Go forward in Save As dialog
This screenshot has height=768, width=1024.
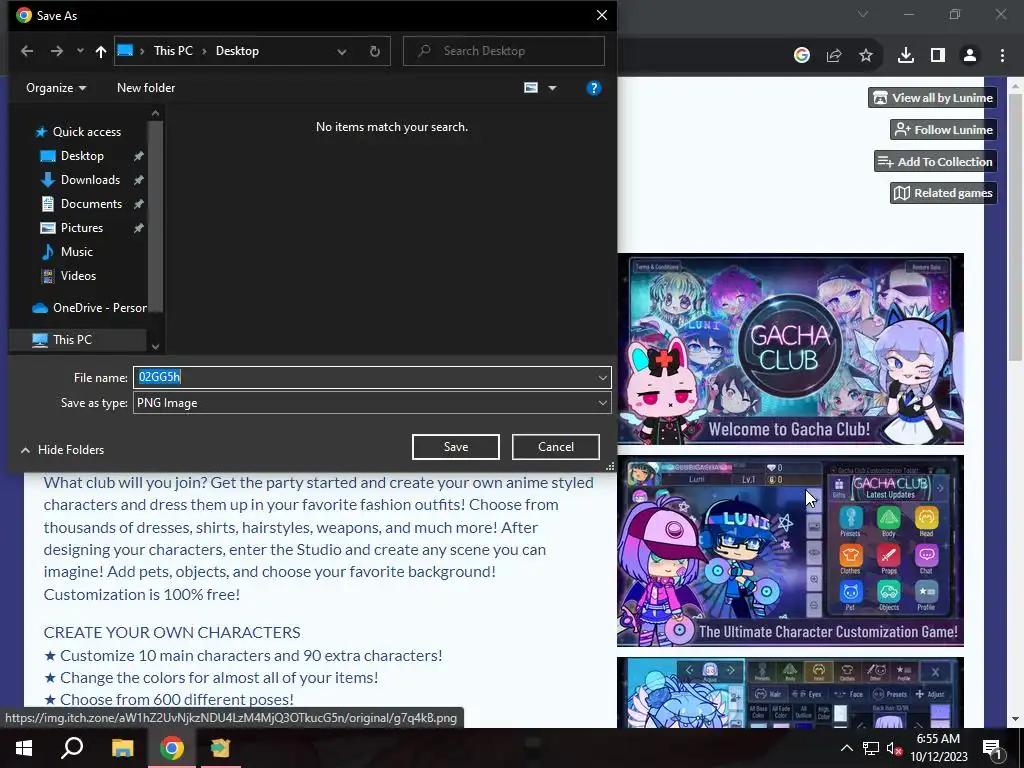click(x=57, y=51)
